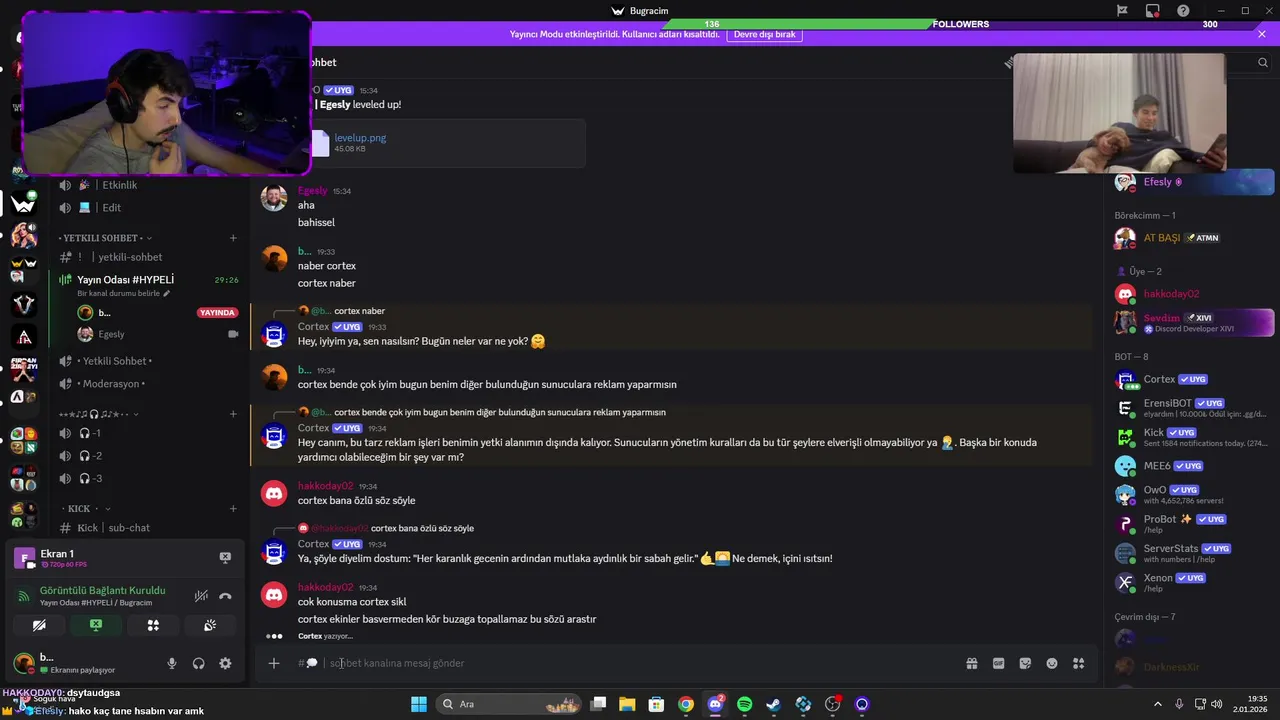The height and width of the screenshot is (720, 1280).
Task: Open Xenon bot in the member list
Action: pyautogui.click(x=1193, y=582)
